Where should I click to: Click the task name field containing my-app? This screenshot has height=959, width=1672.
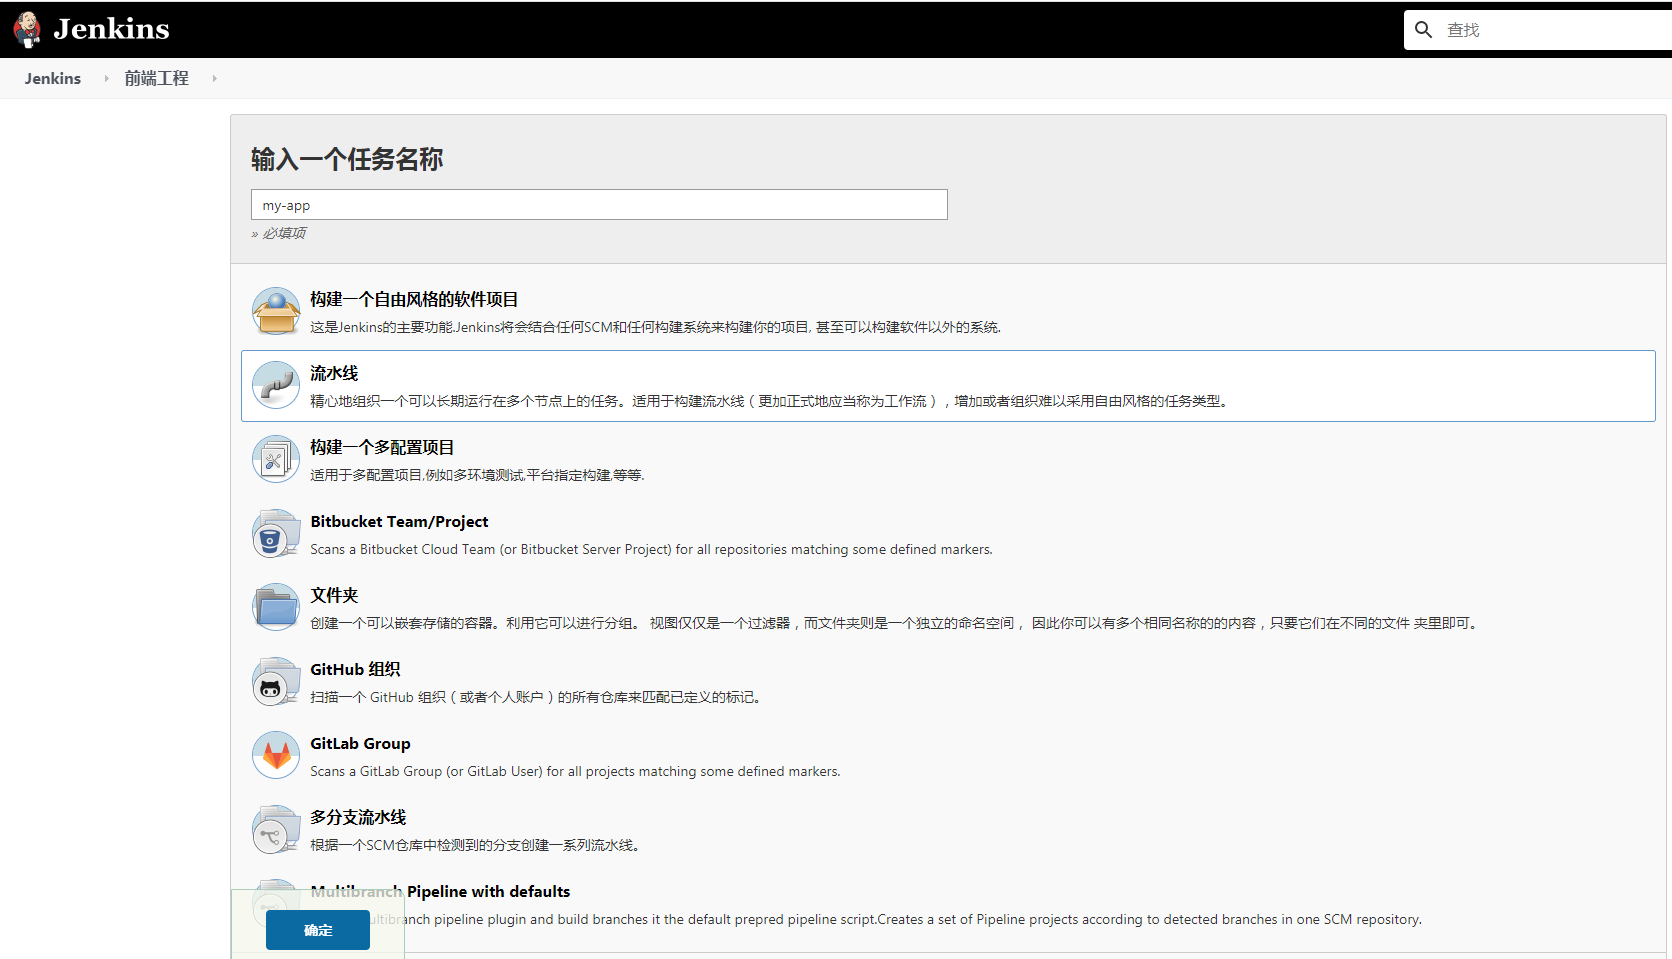(599, 205)
